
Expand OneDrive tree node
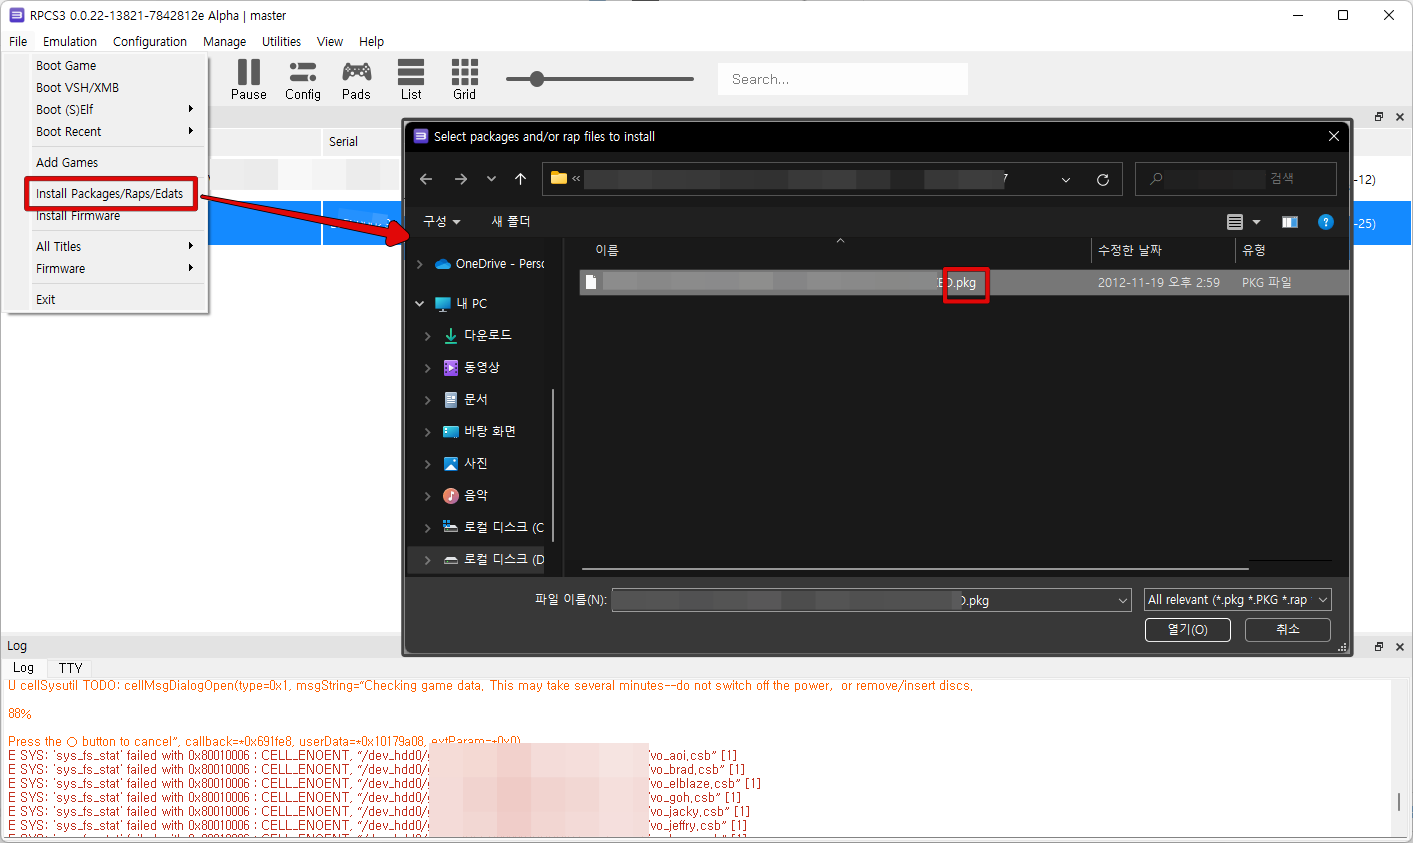(419, 264)
